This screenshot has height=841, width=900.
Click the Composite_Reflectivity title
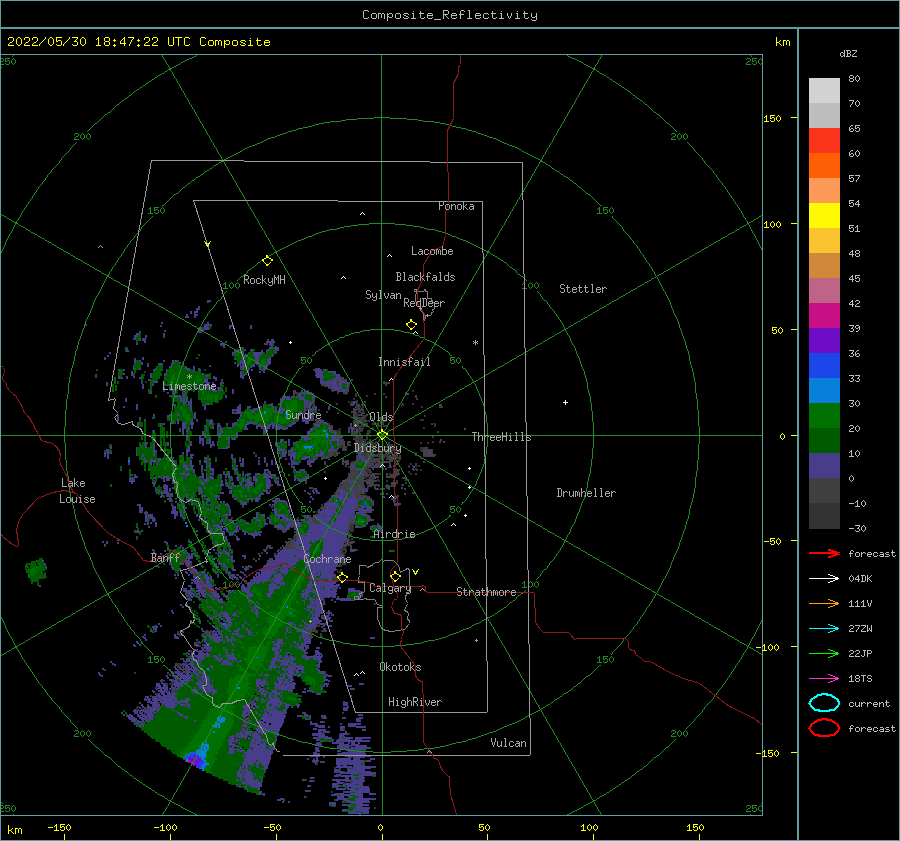[x=450, y=15]
